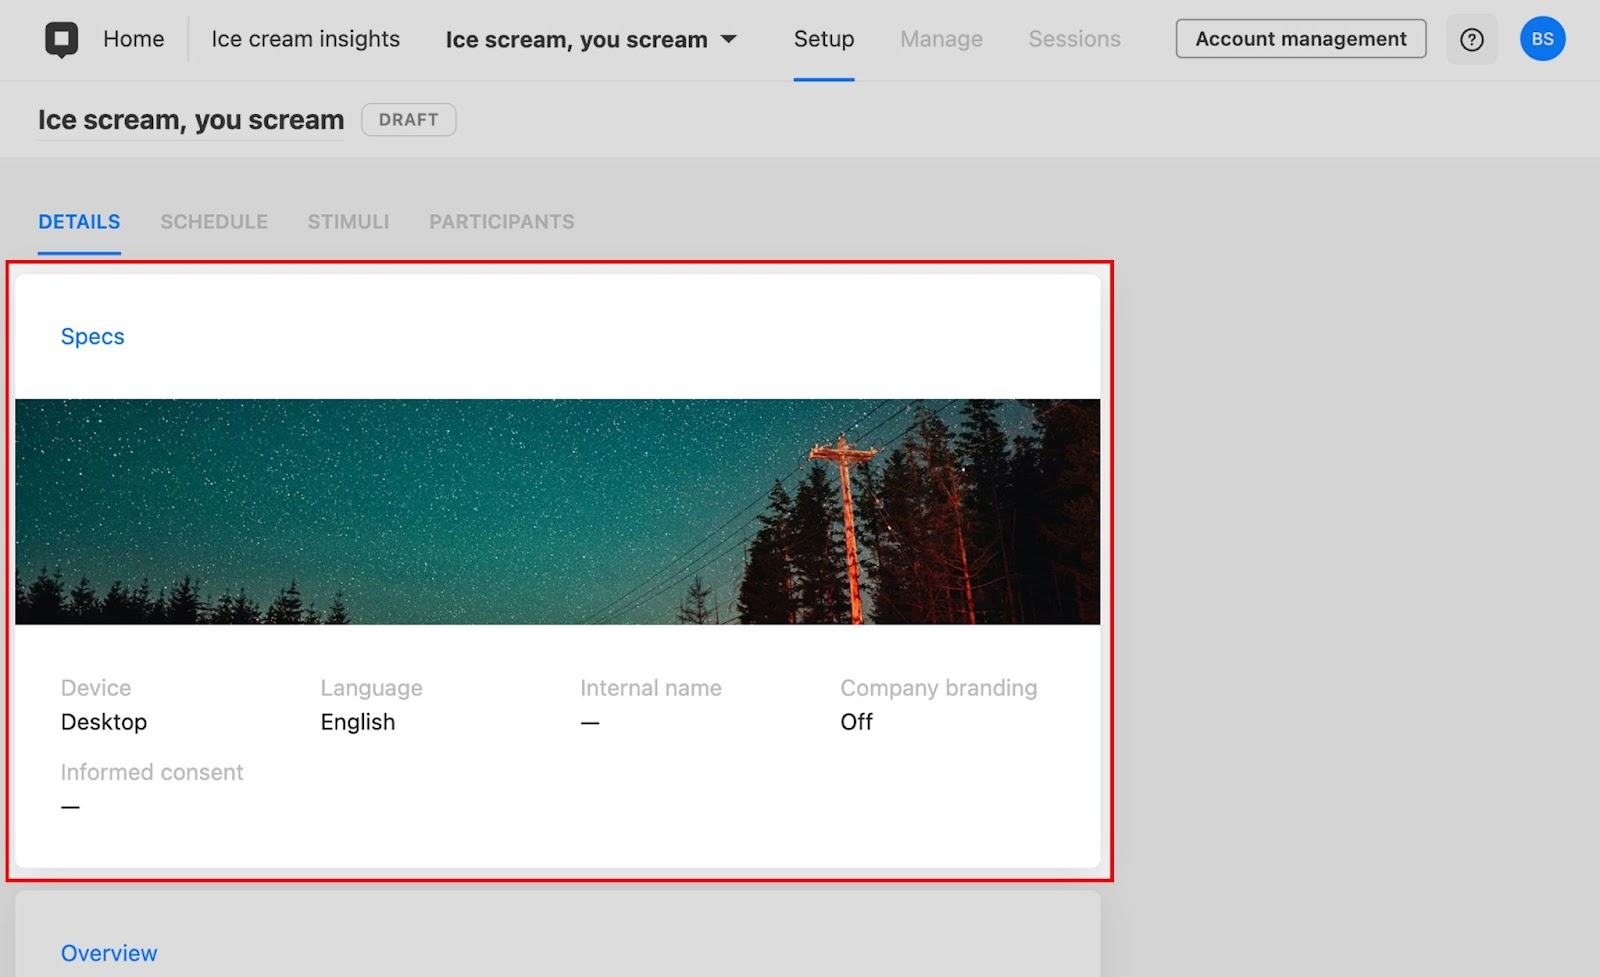Click the Specs section heading
1600x977 pixels.
pos(93,337)
